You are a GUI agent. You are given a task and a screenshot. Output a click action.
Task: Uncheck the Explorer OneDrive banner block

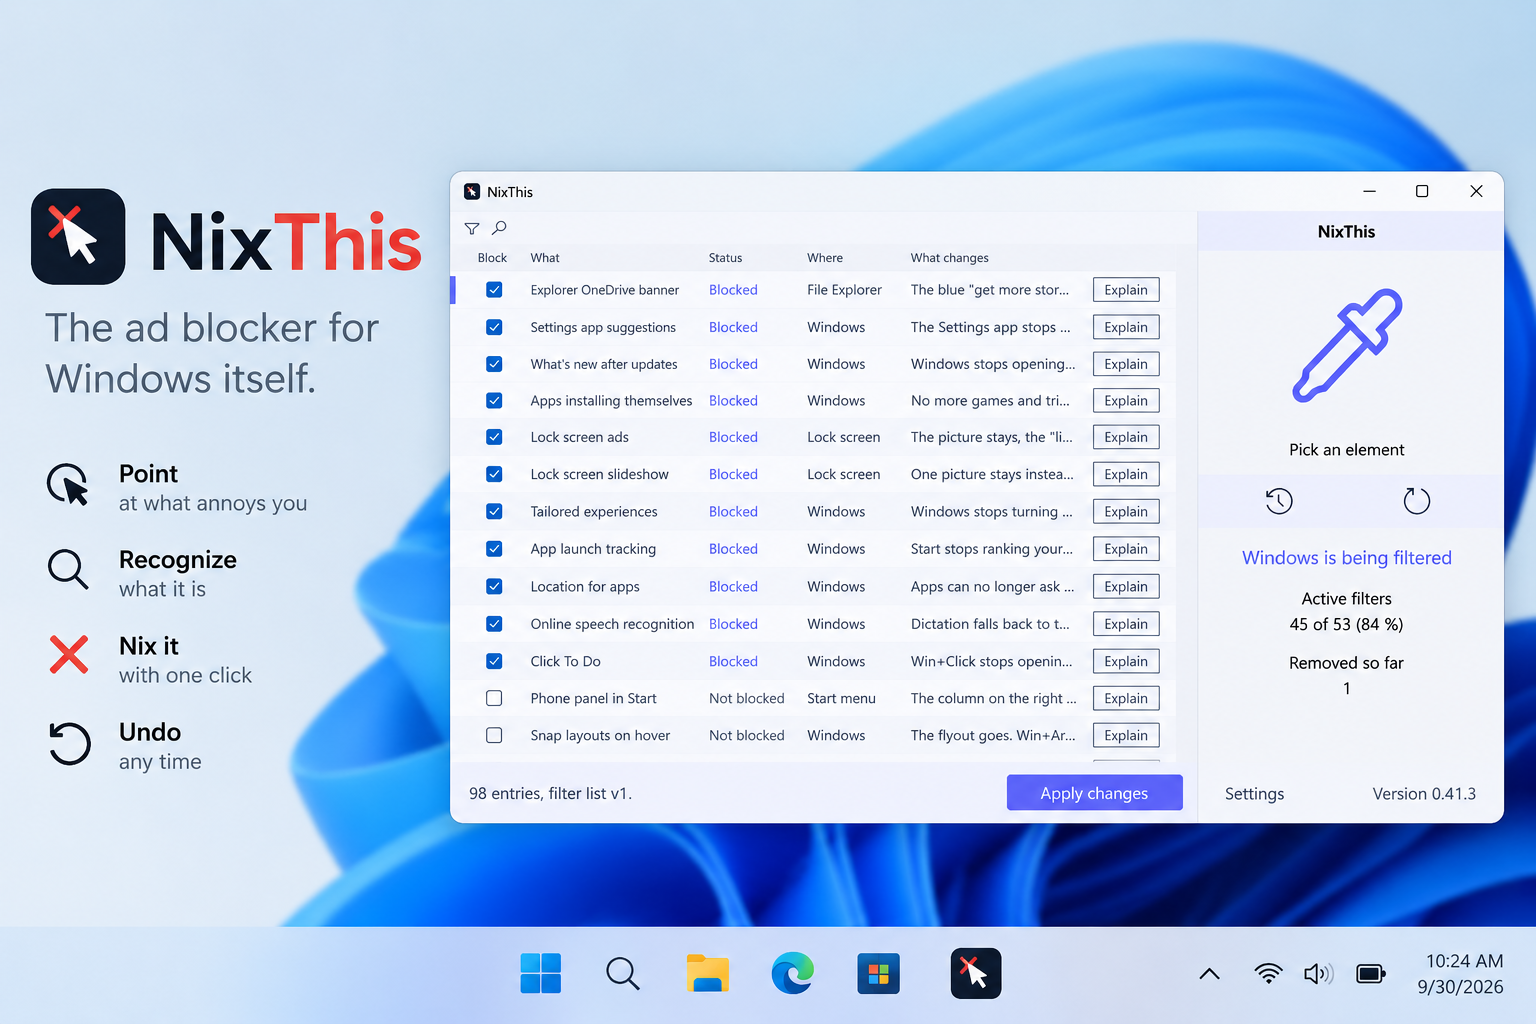coord(494,290)
